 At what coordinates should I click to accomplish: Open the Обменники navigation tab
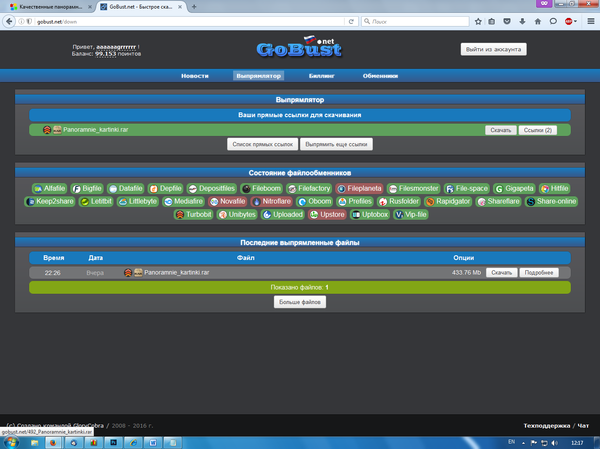381,76
